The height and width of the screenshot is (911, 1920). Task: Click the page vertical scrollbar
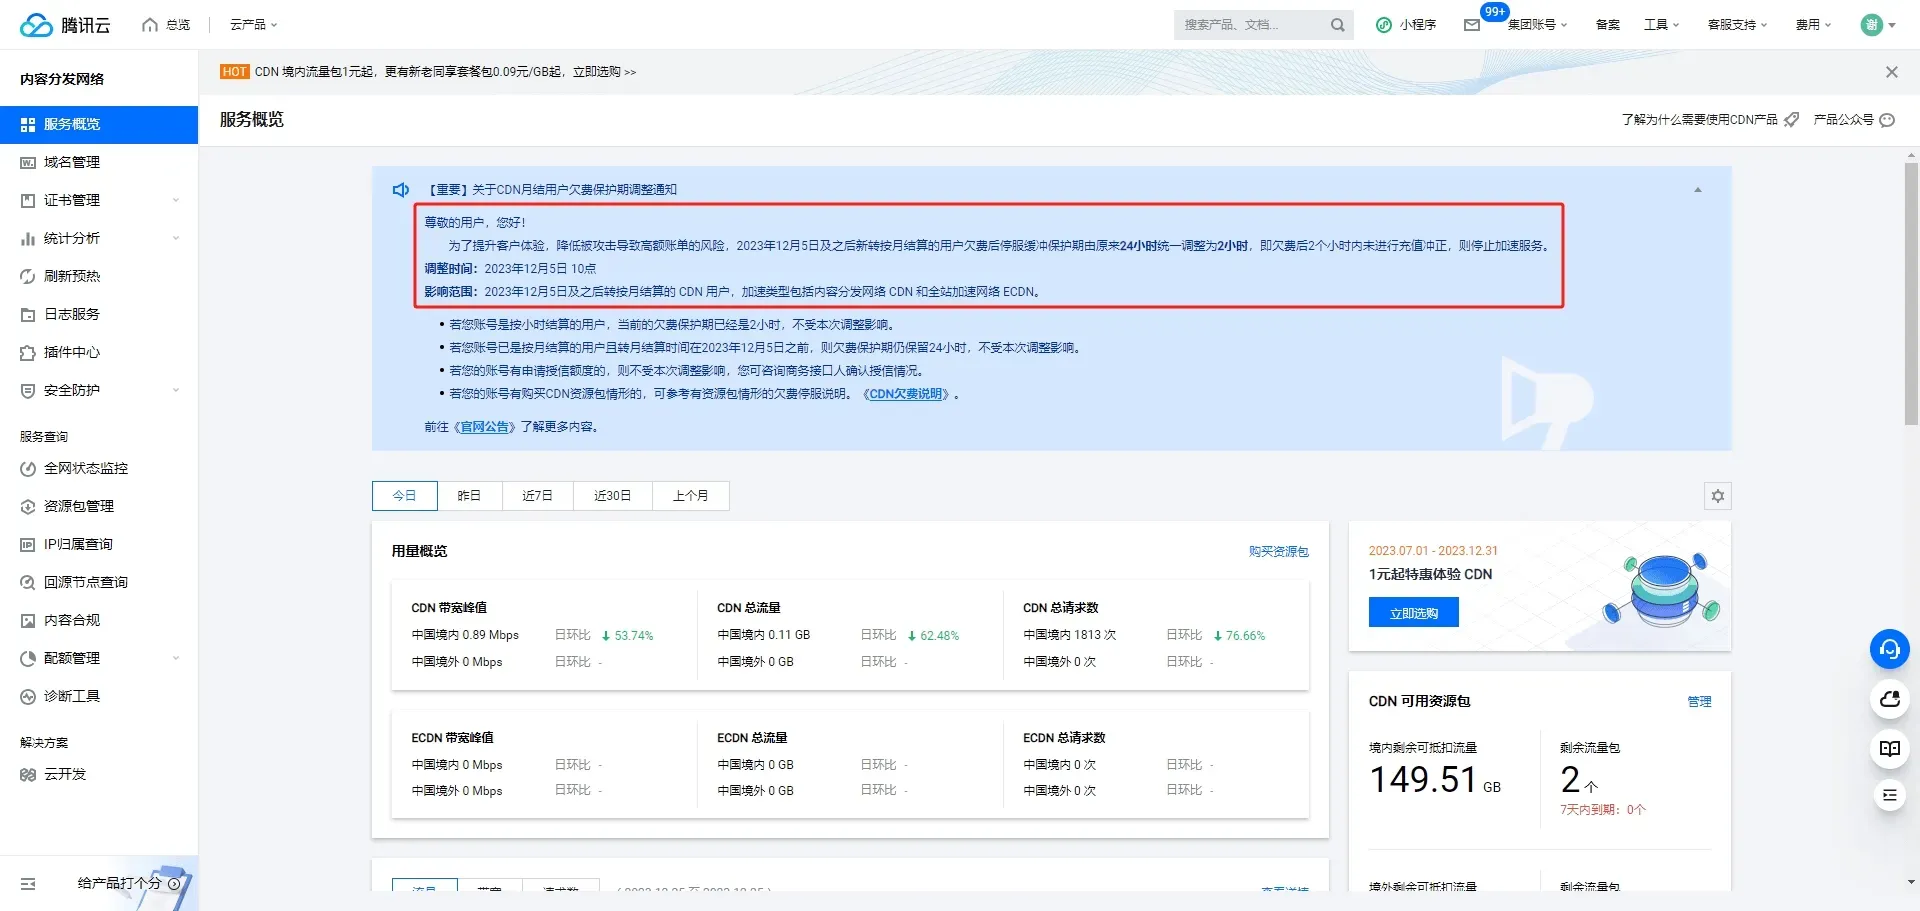click(1911, 295)
